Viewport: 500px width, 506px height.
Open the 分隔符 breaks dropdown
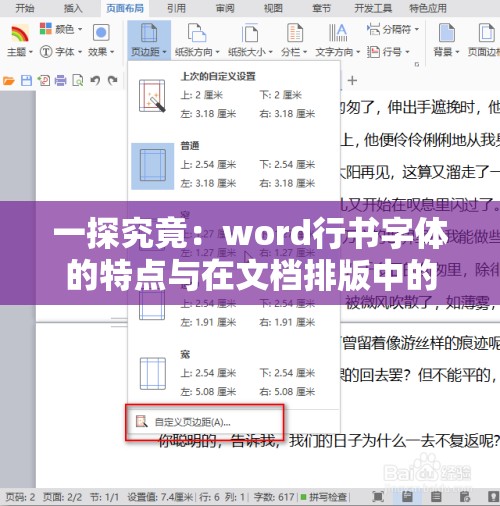click(x=393, y=29)
